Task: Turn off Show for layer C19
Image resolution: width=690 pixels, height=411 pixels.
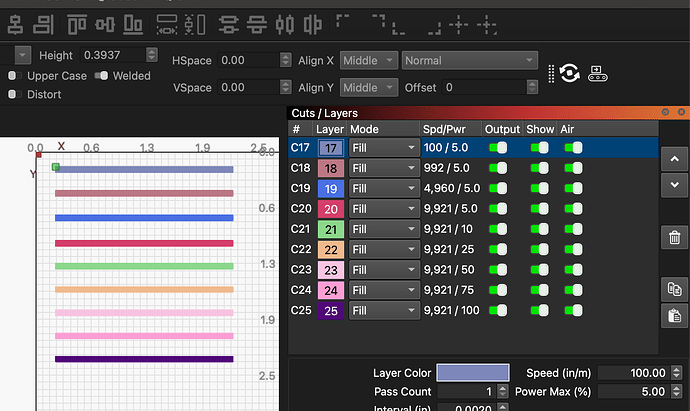Action: tap(540, 188)
